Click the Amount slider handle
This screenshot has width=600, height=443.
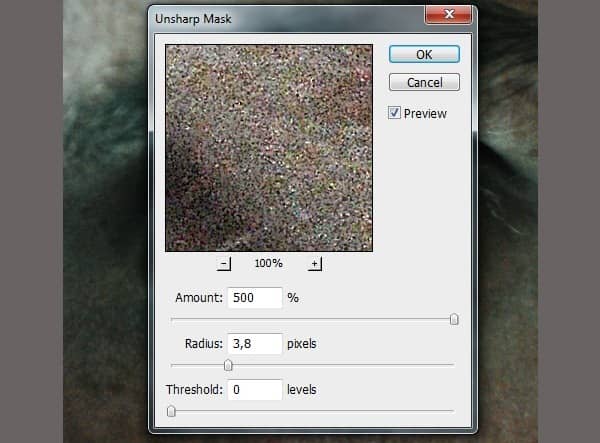coord(454,319)
